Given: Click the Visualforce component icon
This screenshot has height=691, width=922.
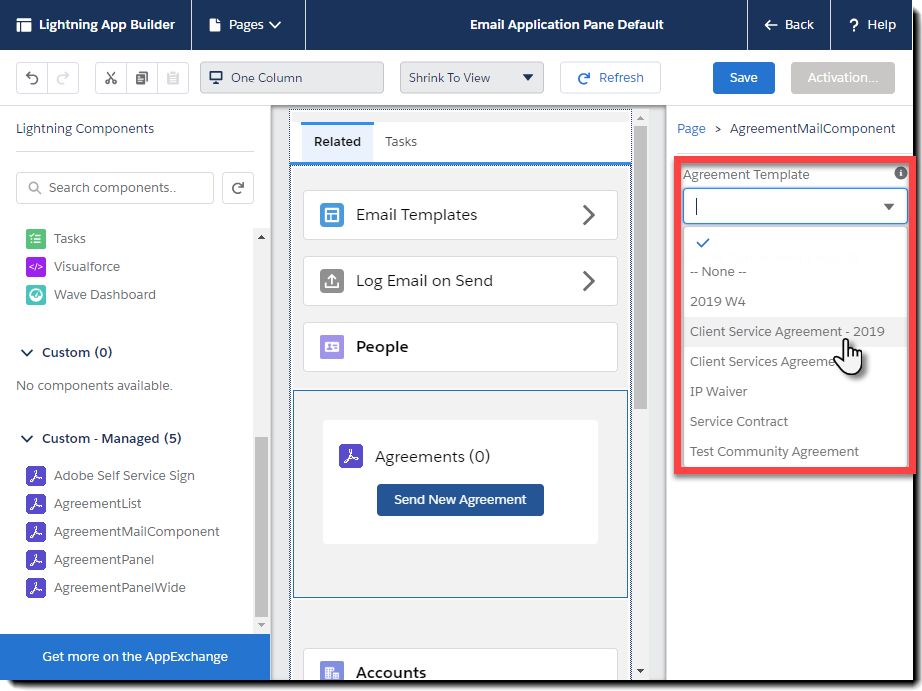Looking at the screenshot, I should pos(36,266).
